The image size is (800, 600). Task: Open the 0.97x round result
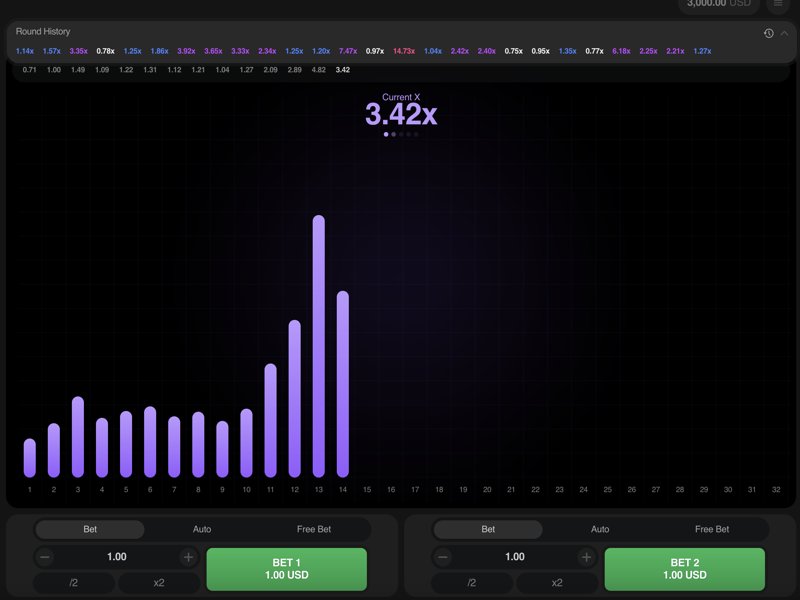(374, 51)
